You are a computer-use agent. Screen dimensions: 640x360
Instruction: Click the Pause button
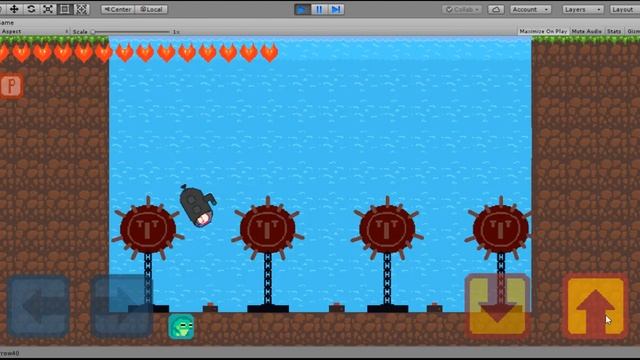coord(319,9)
